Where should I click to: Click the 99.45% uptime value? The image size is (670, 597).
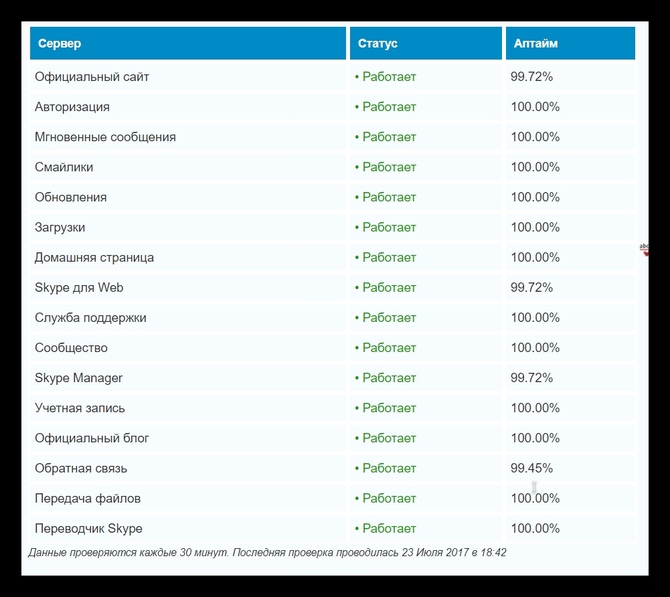(x=532, y=468)
